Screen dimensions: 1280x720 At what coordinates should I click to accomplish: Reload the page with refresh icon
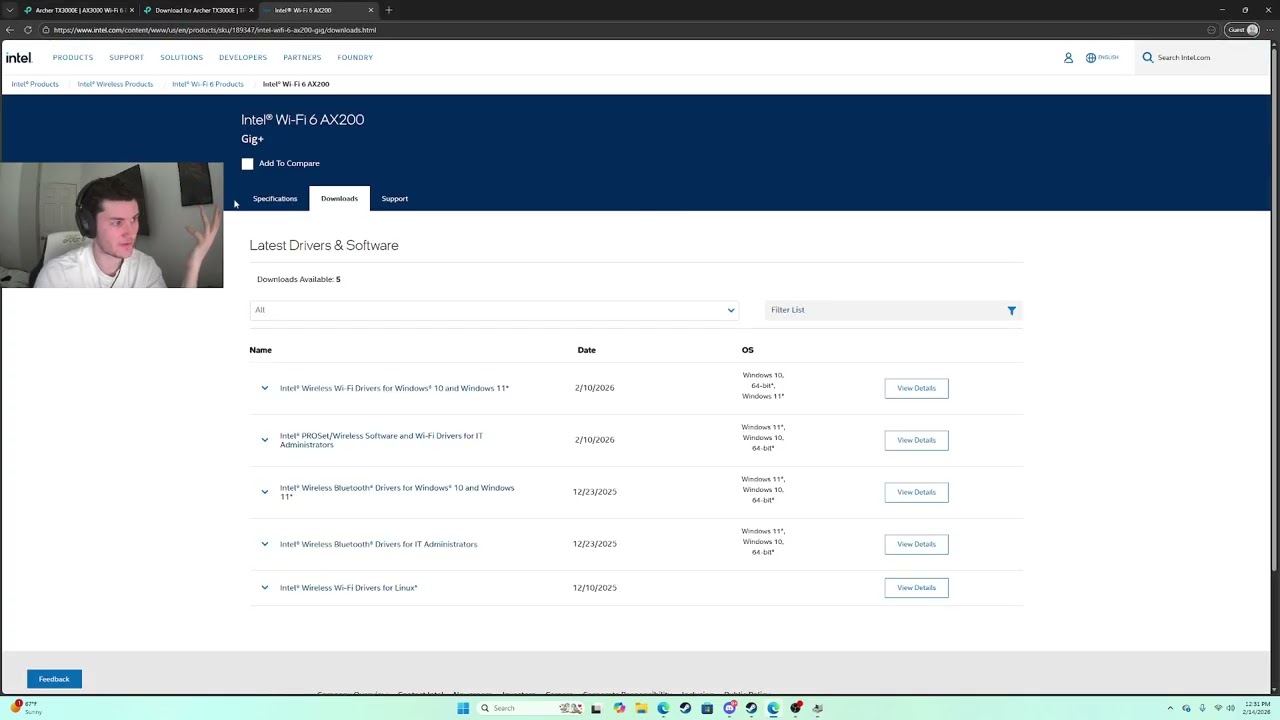[28, 30]
